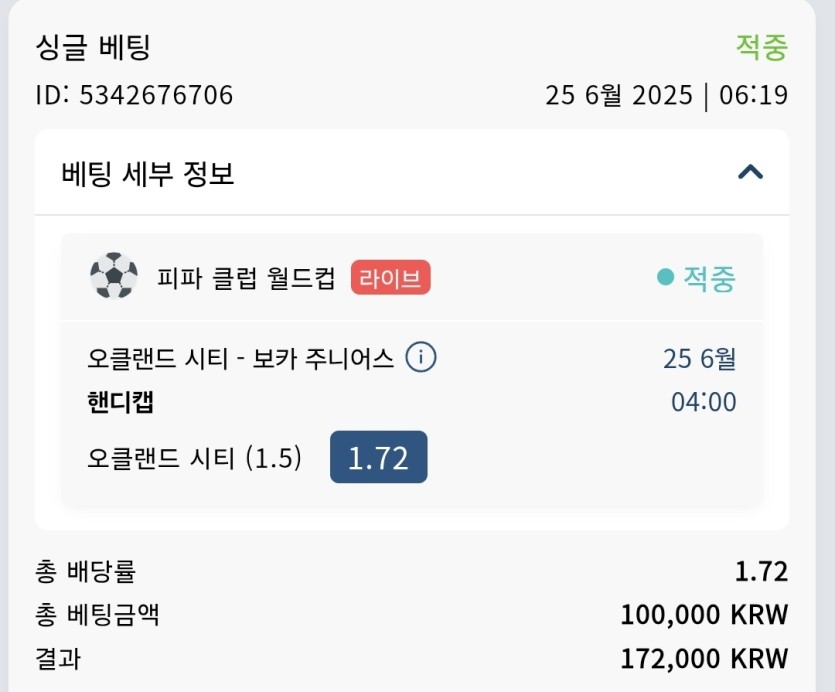The height and width of the screenshot is (692, 835).
Task: Click the 핸디캡 market label
Action: coord(120,402)
